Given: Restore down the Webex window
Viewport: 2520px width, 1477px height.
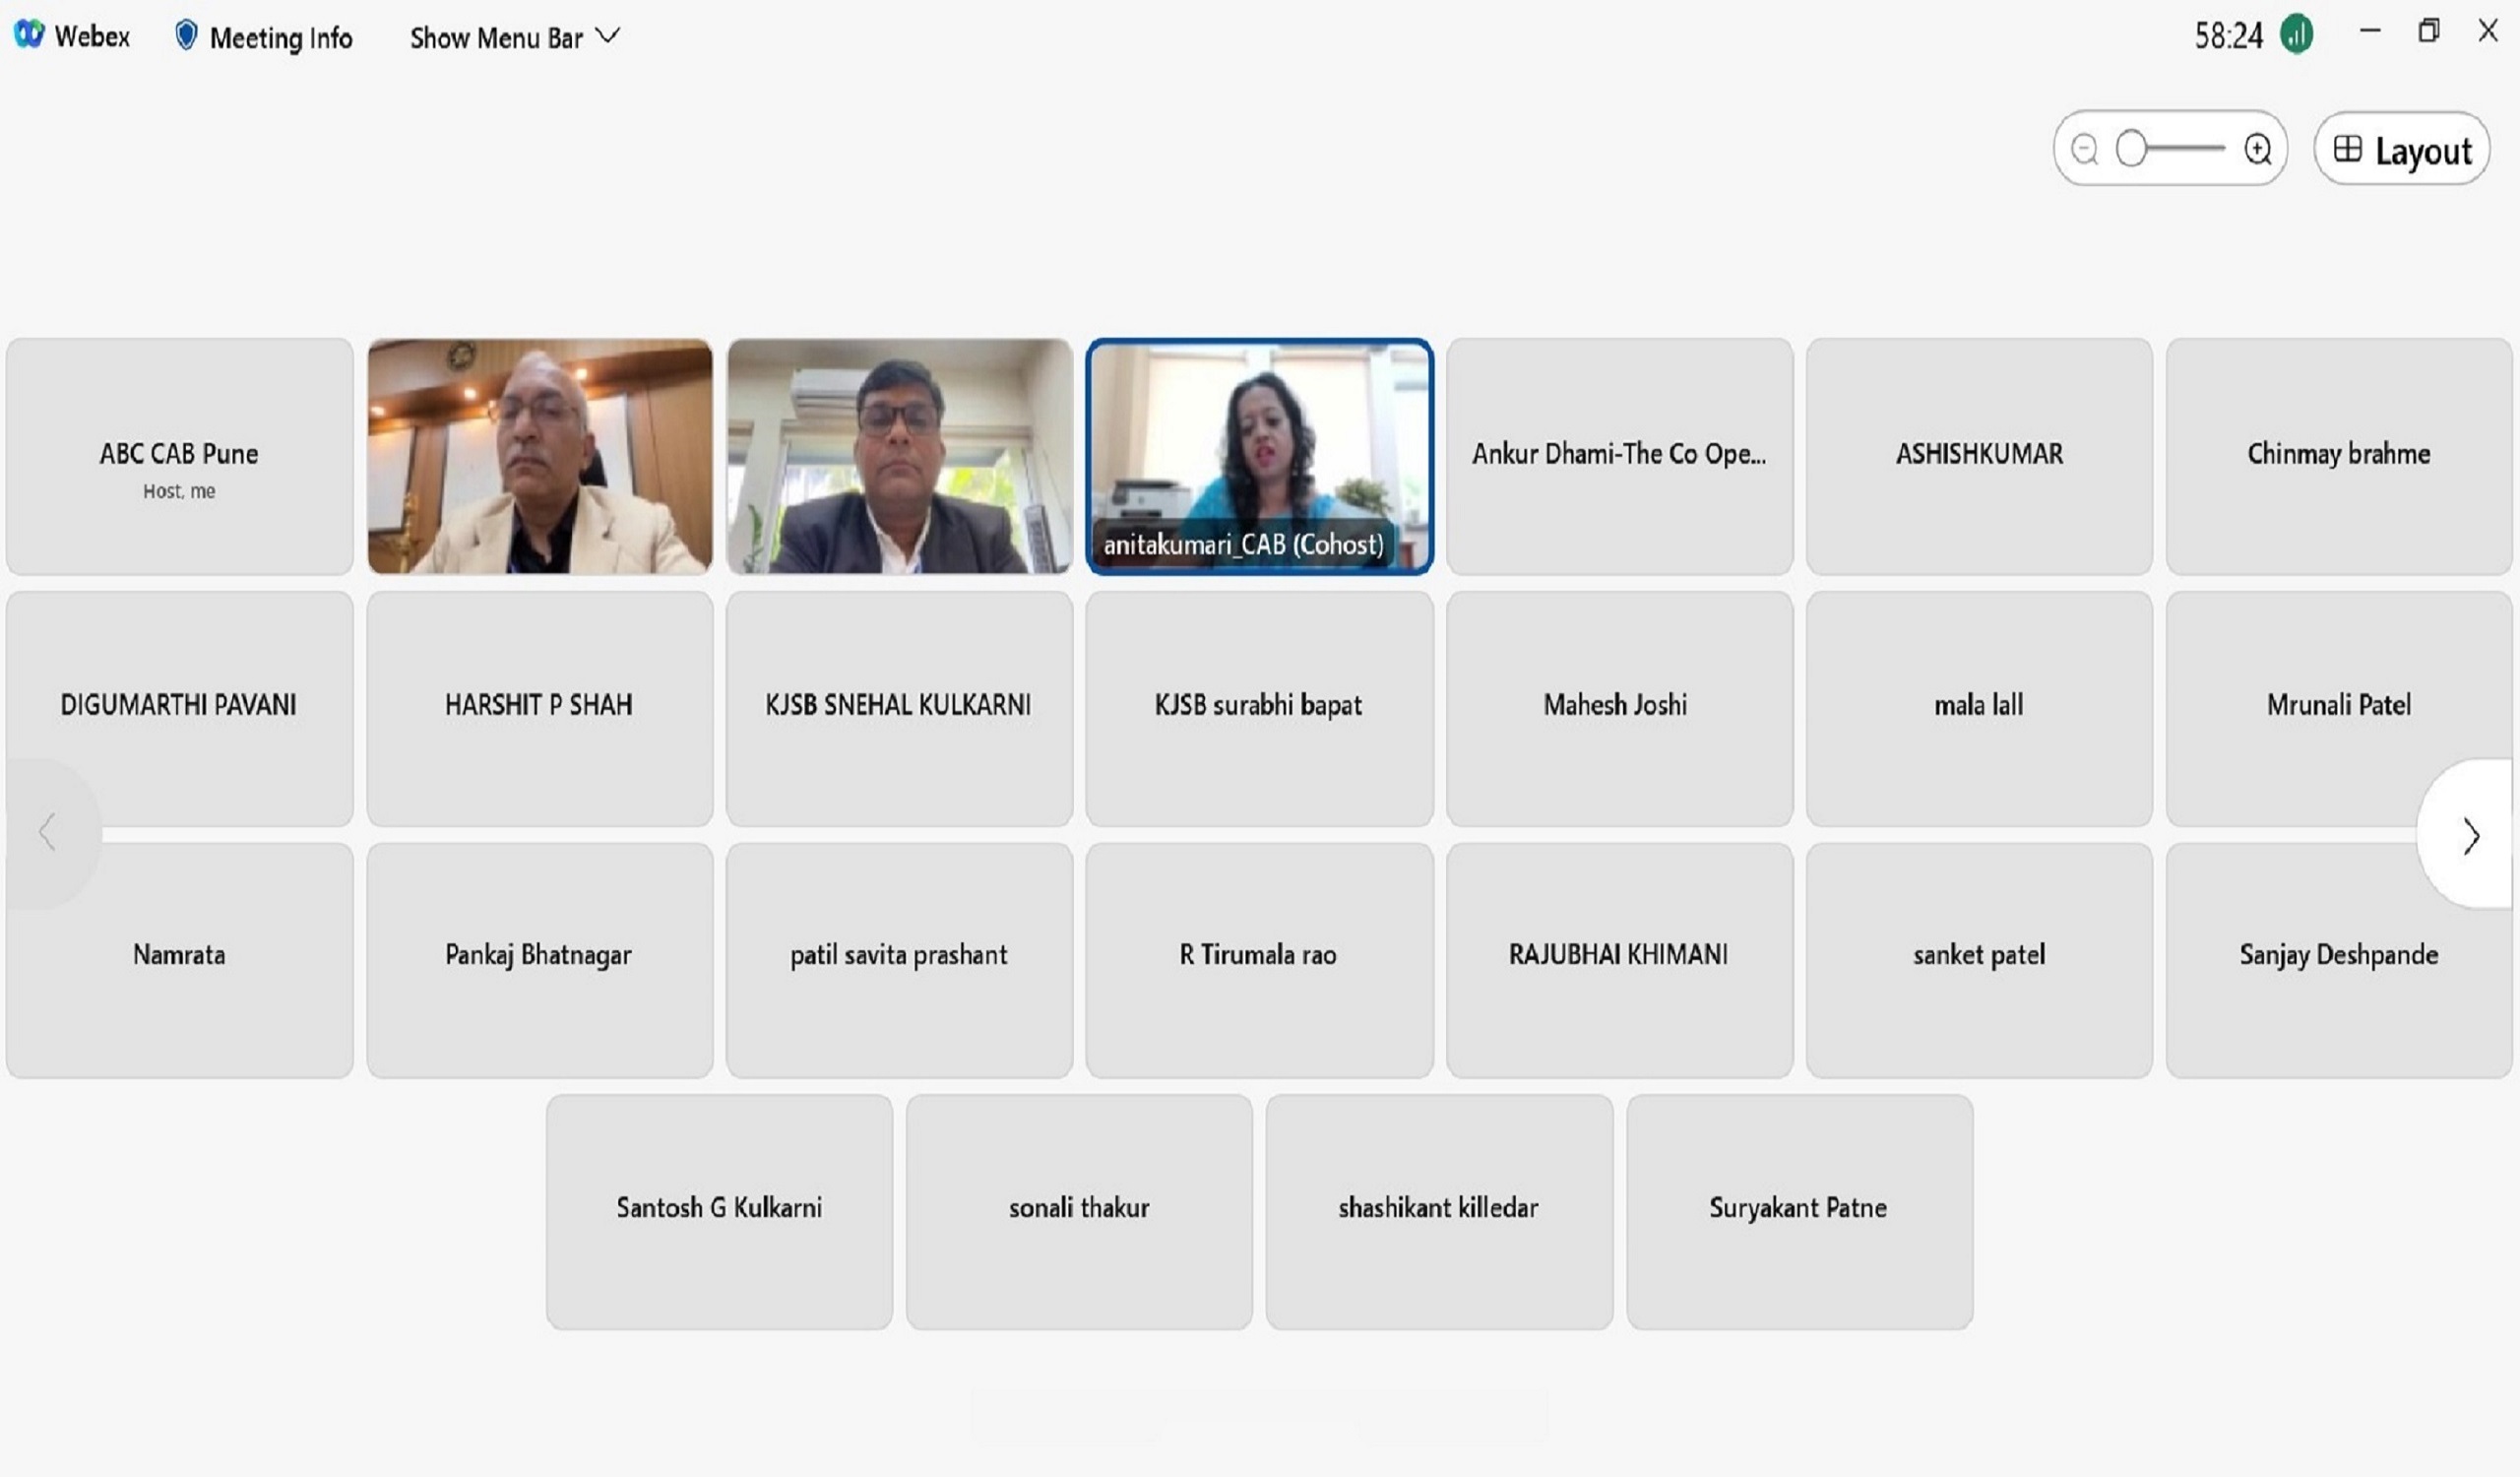Looking at the screenshot, I should [2428, 32].
